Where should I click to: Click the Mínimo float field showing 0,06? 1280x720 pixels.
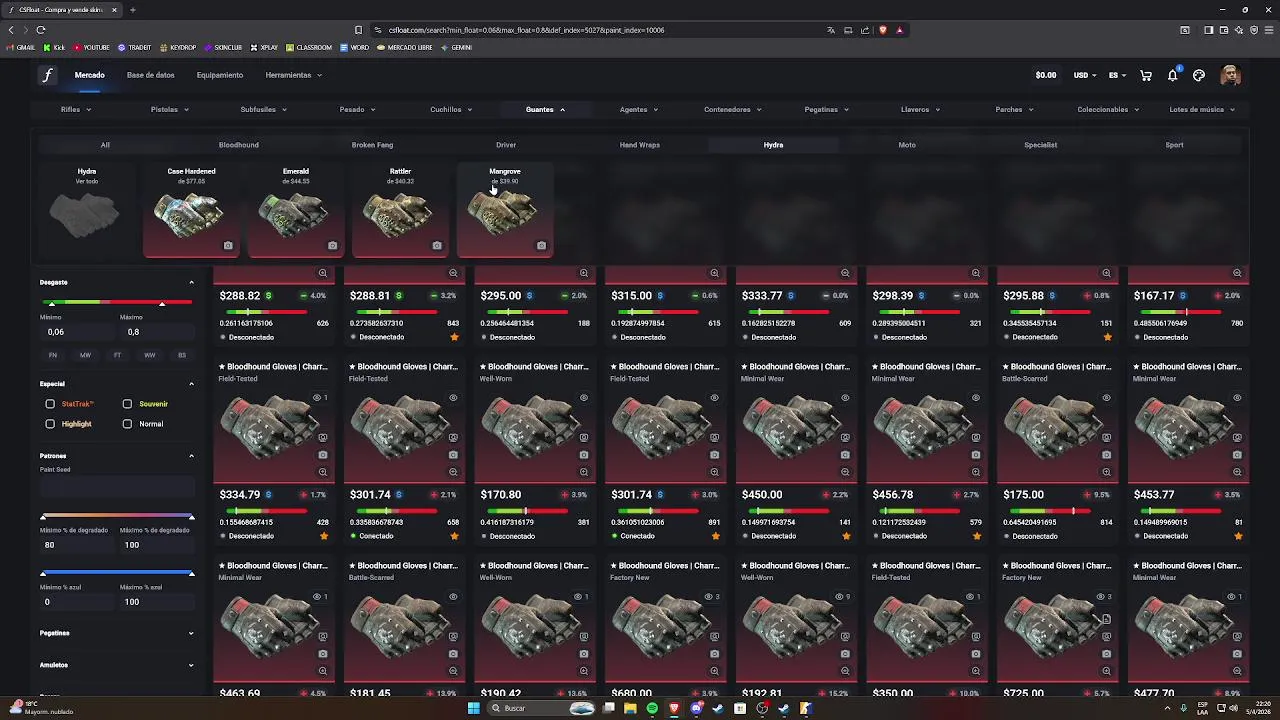[x=76, y=332]
